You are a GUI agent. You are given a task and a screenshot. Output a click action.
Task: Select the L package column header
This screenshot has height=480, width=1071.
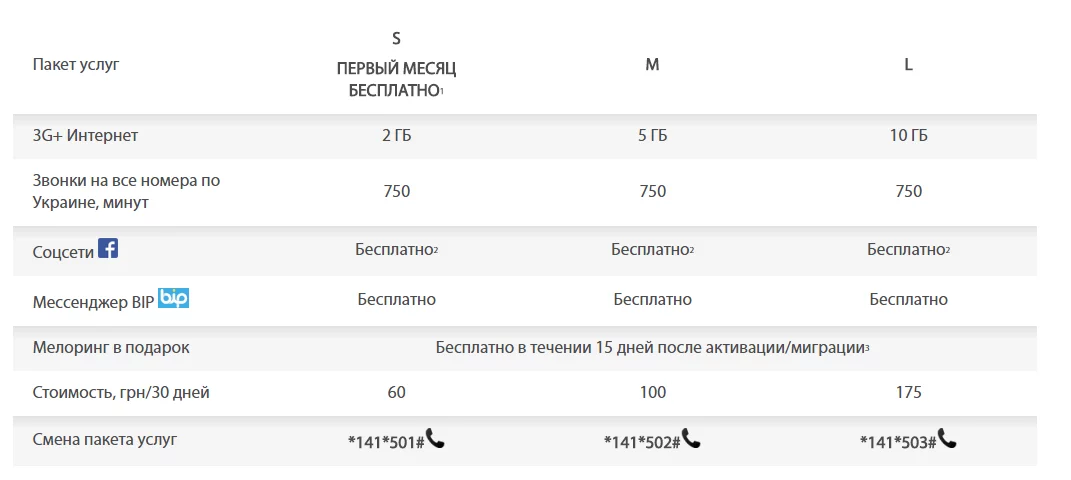click(x=908, y=65)
